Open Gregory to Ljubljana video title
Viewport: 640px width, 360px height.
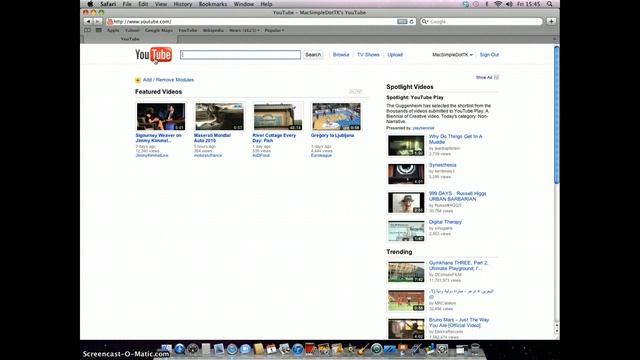(332, 136)
